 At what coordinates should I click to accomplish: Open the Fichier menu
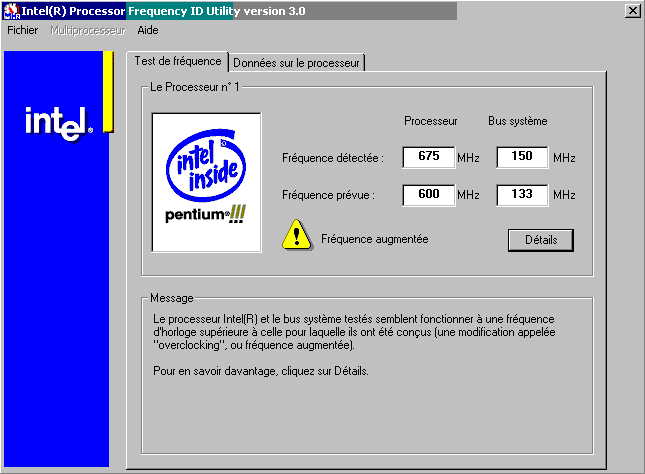[23, 30]
